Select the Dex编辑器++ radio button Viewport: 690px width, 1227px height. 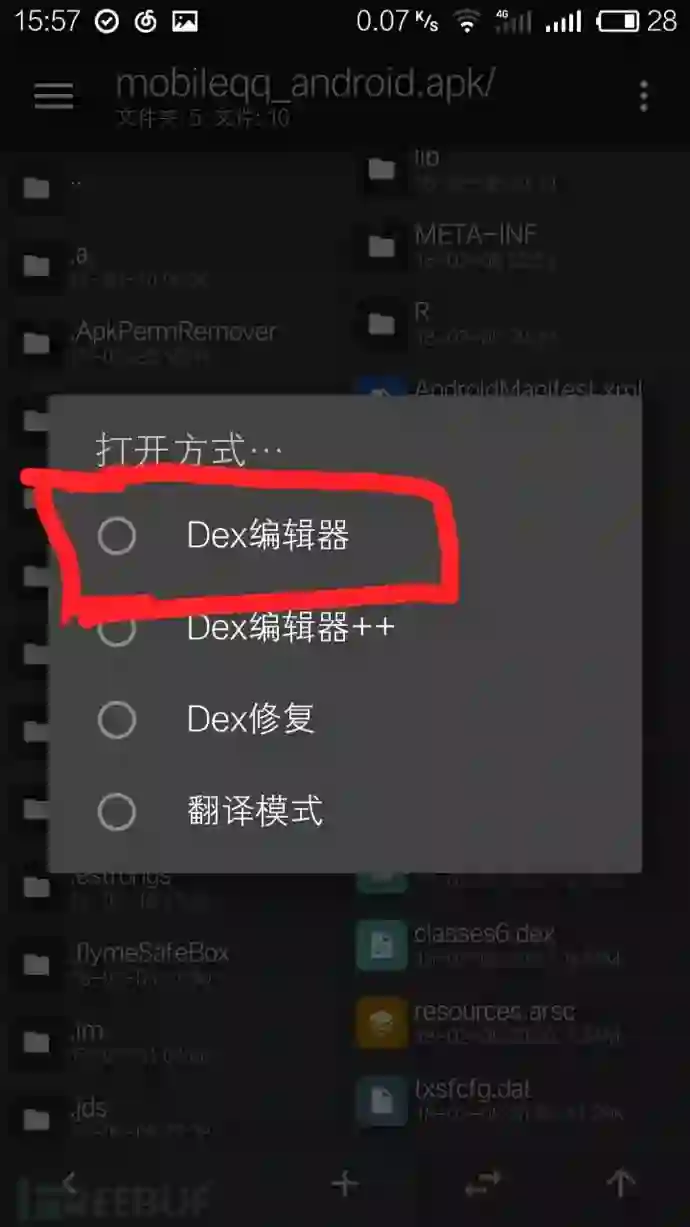117,628
